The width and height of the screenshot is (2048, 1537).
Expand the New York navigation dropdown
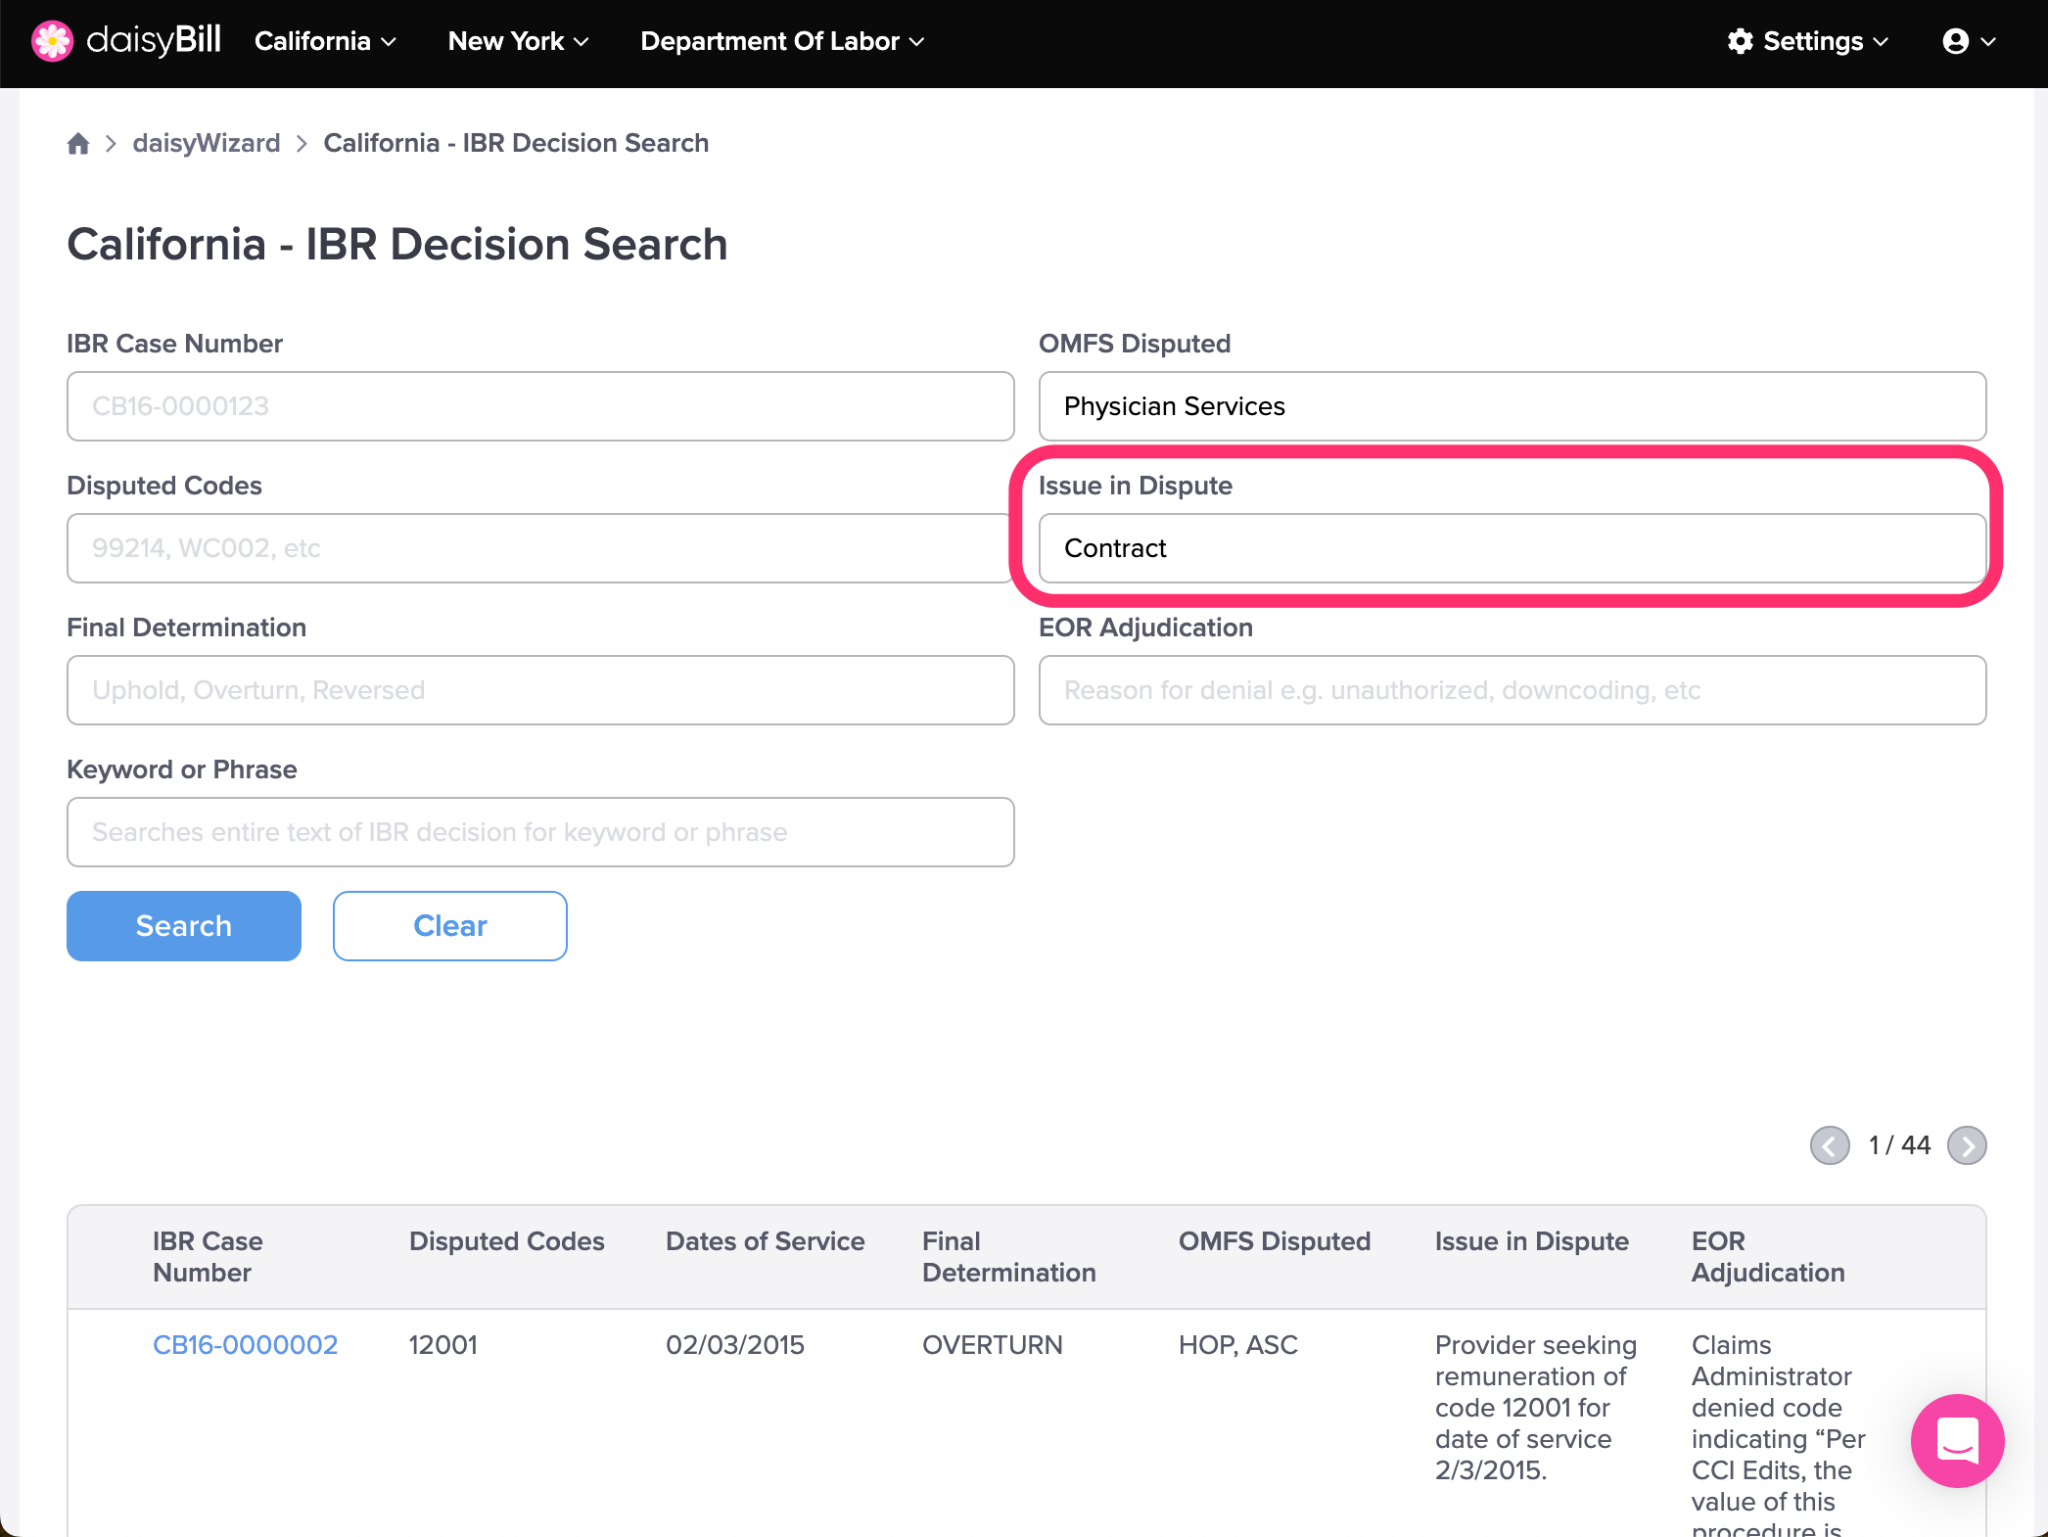pyautogui.click(x=518, y=41)
